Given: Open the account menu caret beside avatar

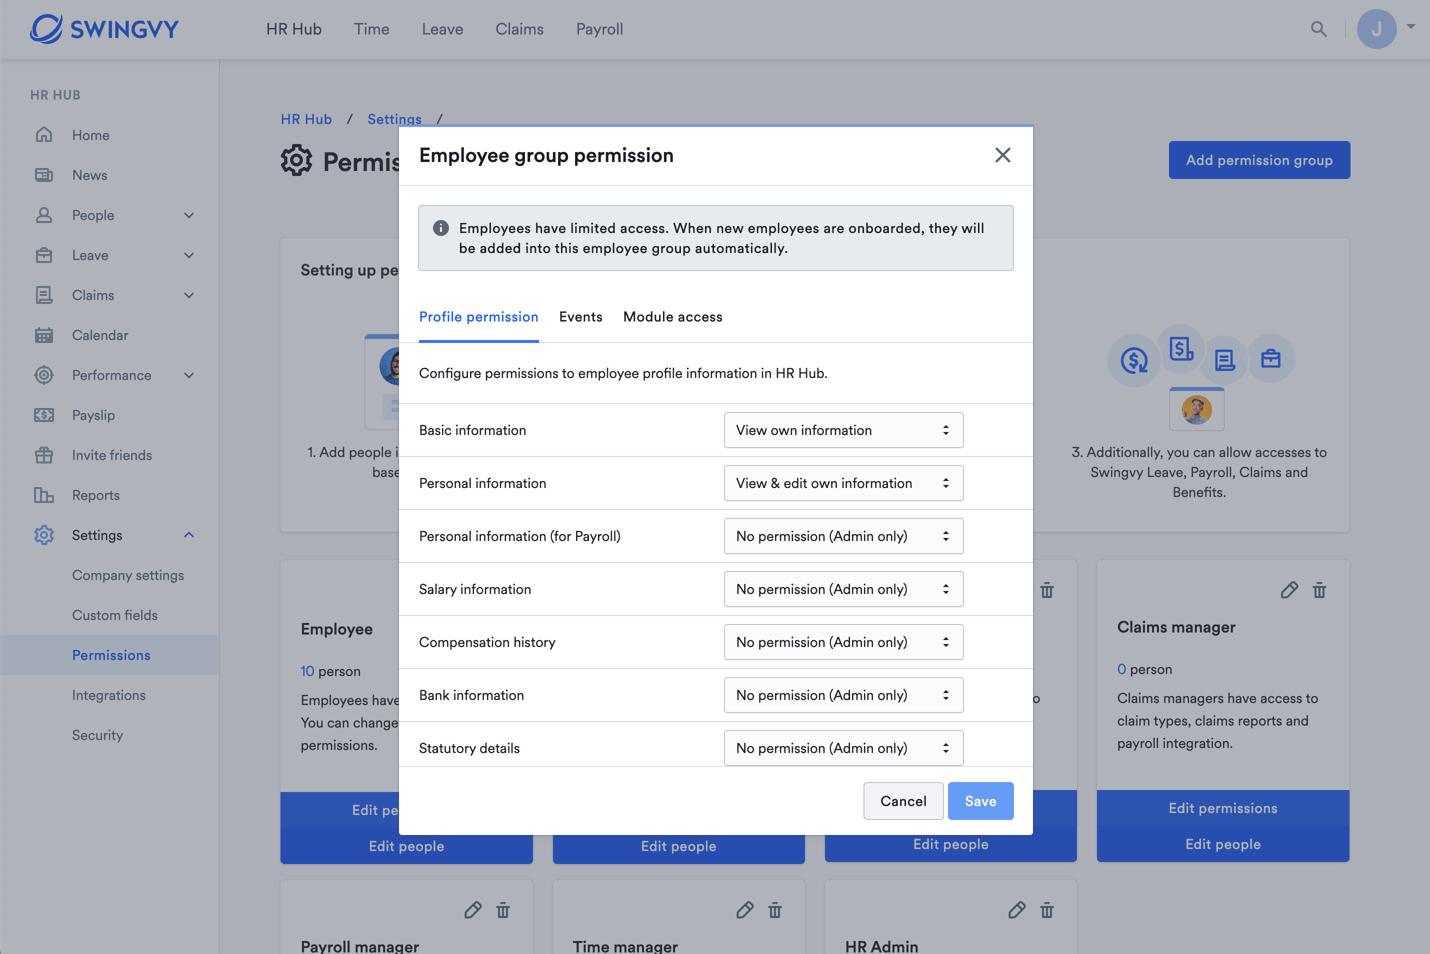Looking at the screenshot, I should 1411,27.
